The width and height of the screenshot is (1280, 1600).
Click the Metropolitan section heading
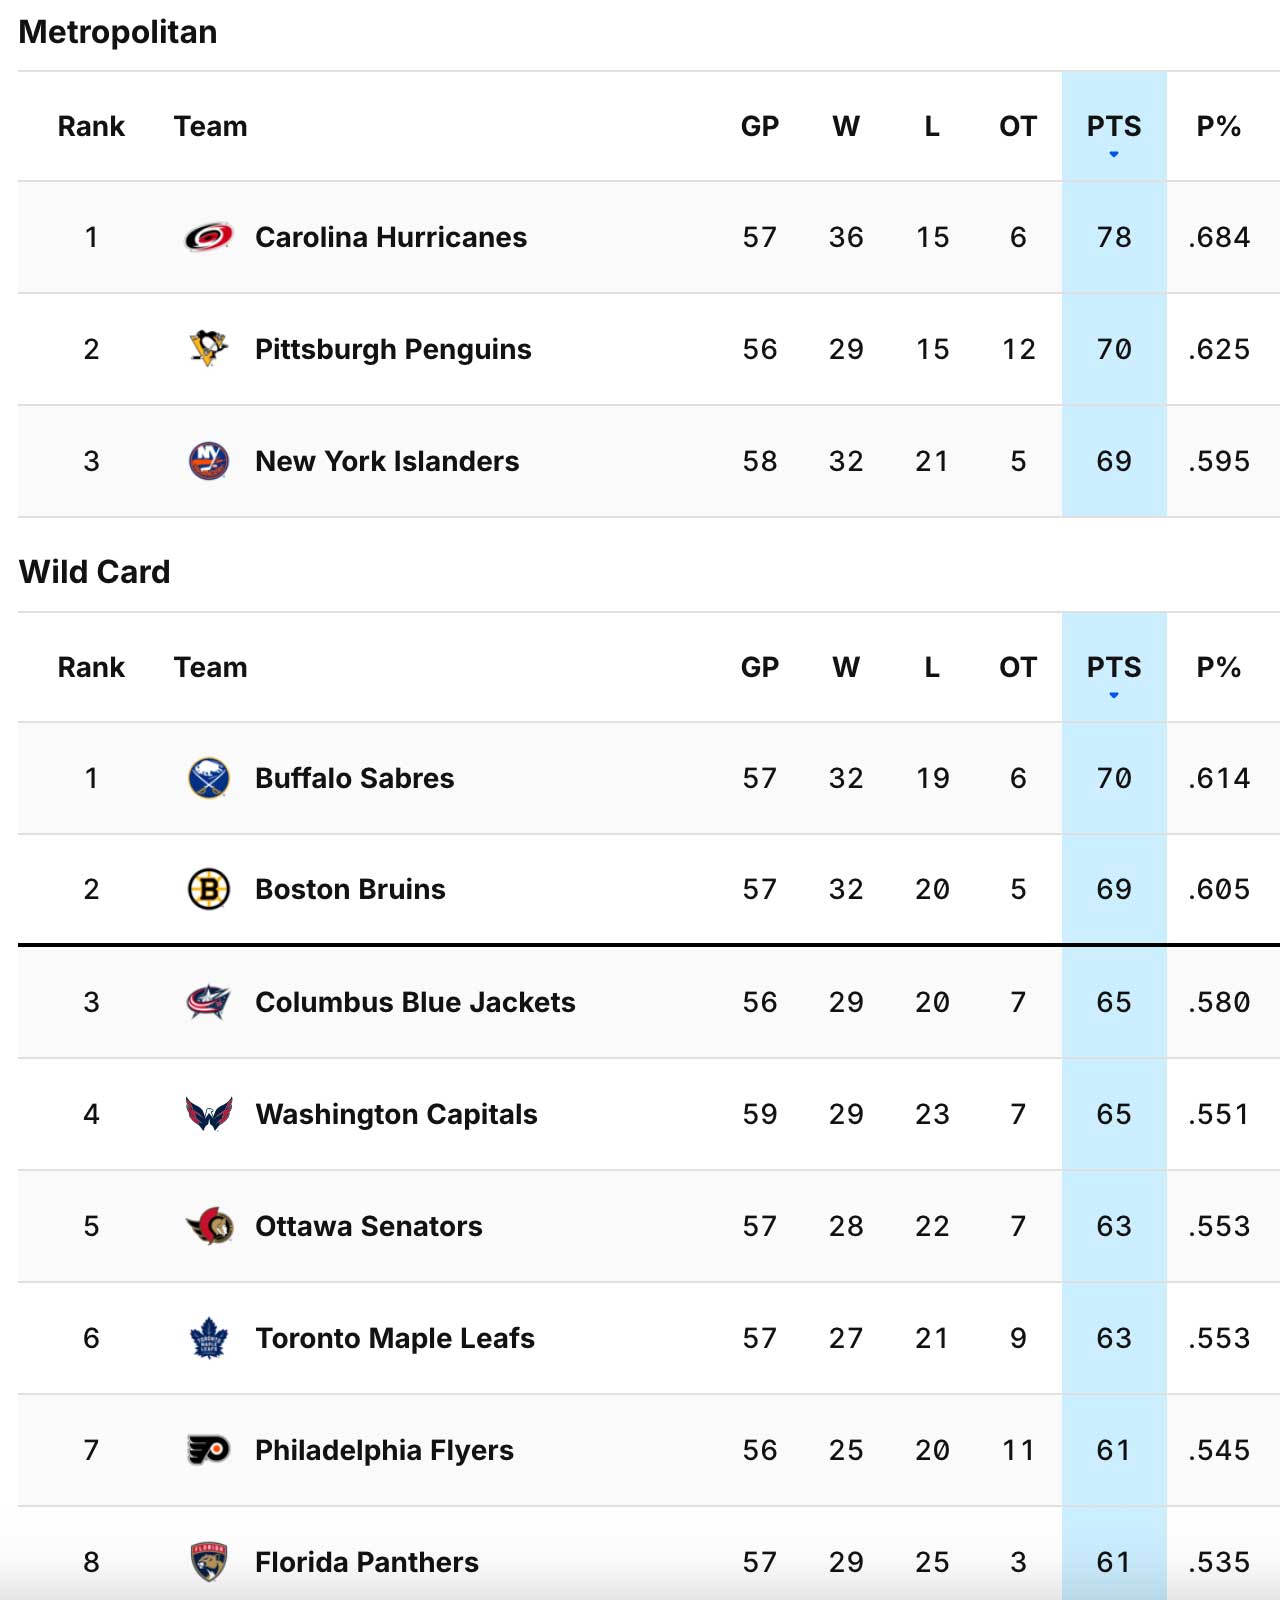click(x=117, y=31)
